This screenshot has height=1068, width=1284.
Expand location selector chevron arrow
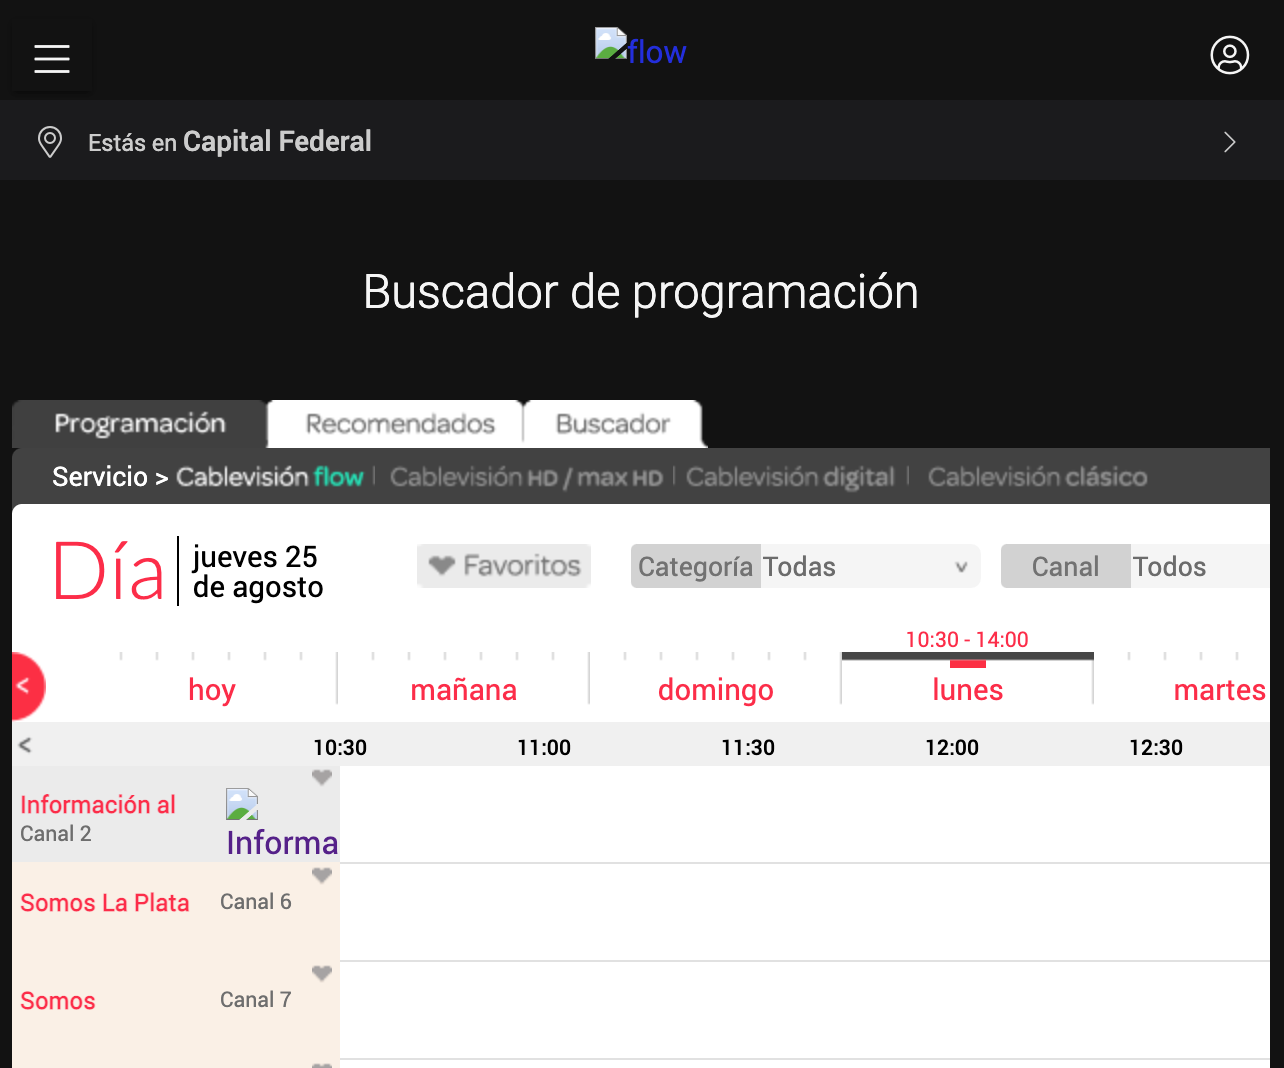click(1230, 142)
